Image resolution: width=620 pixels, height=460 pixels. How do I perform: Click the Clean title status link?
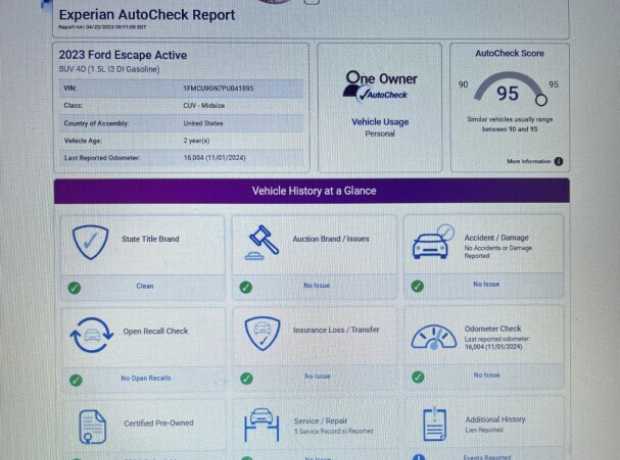coord(145,286)
